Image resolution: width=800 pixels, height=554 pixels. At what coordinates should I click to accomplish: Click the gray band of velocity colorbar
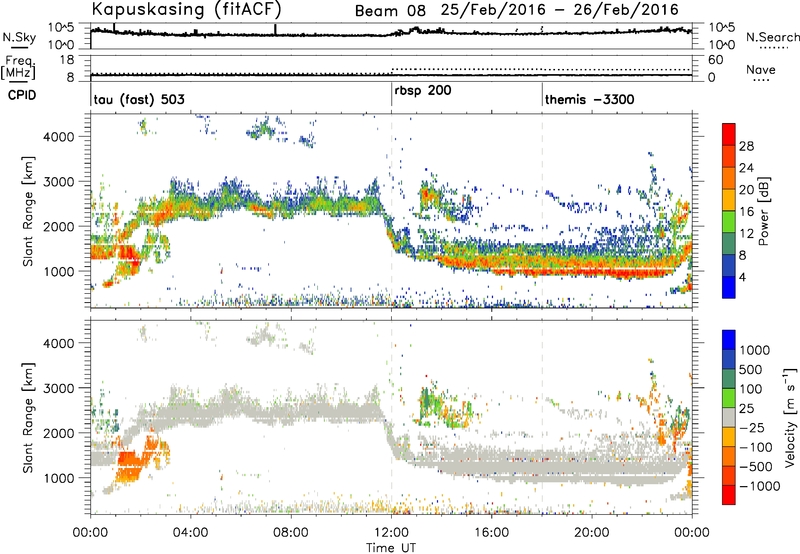pos(729,417)
